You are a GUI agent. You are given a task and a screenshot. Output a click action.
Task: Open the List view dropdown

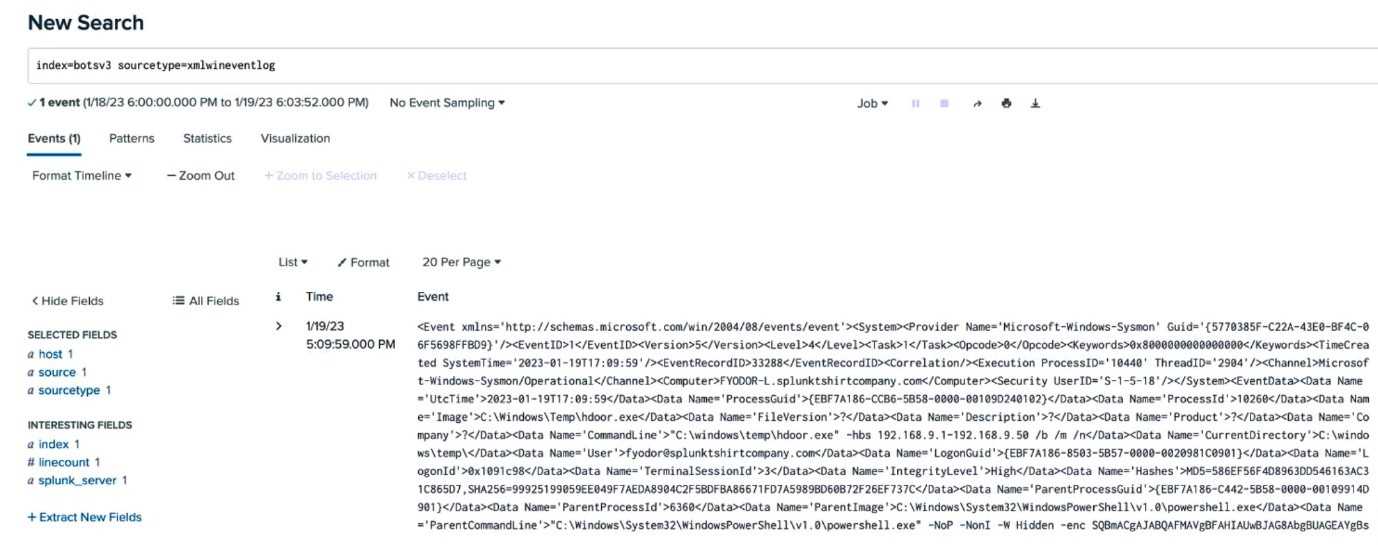[293, 262]
